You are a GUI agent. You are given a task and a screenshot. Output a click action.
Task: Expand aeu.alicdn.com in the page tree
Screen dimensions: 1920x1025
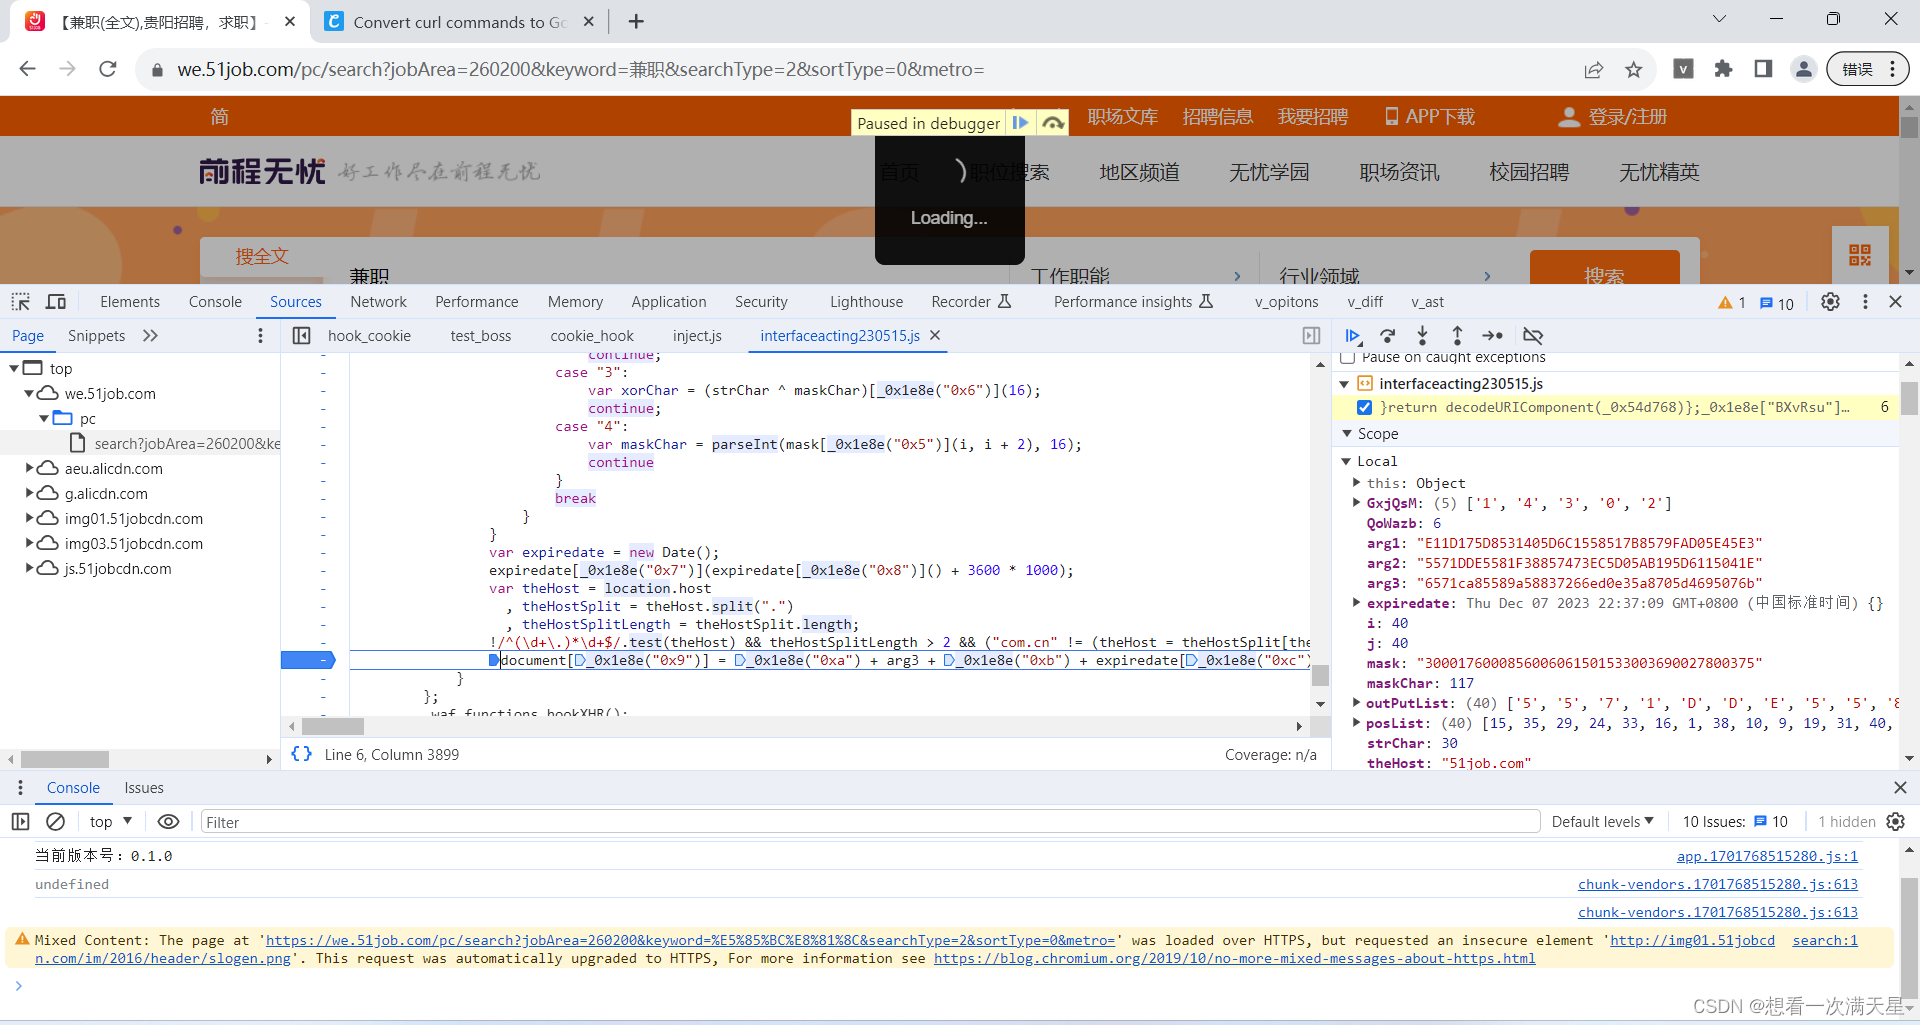pos(29,468)
